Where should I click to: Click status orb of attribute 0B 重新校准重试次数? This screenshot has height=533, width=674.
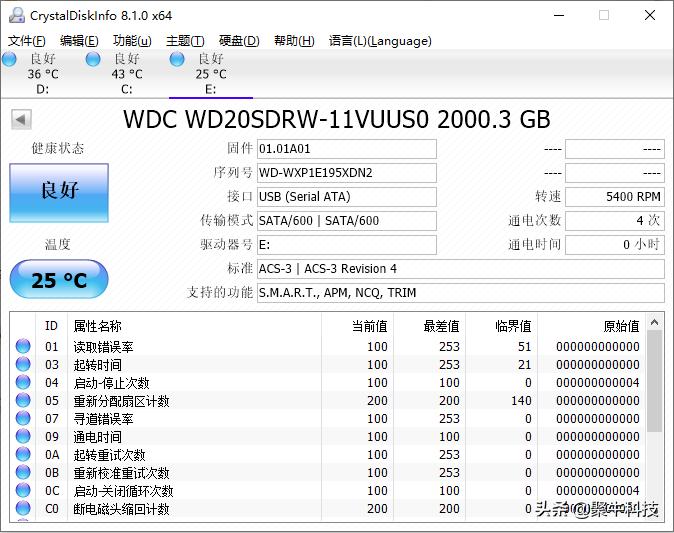[x=23, y=472]
